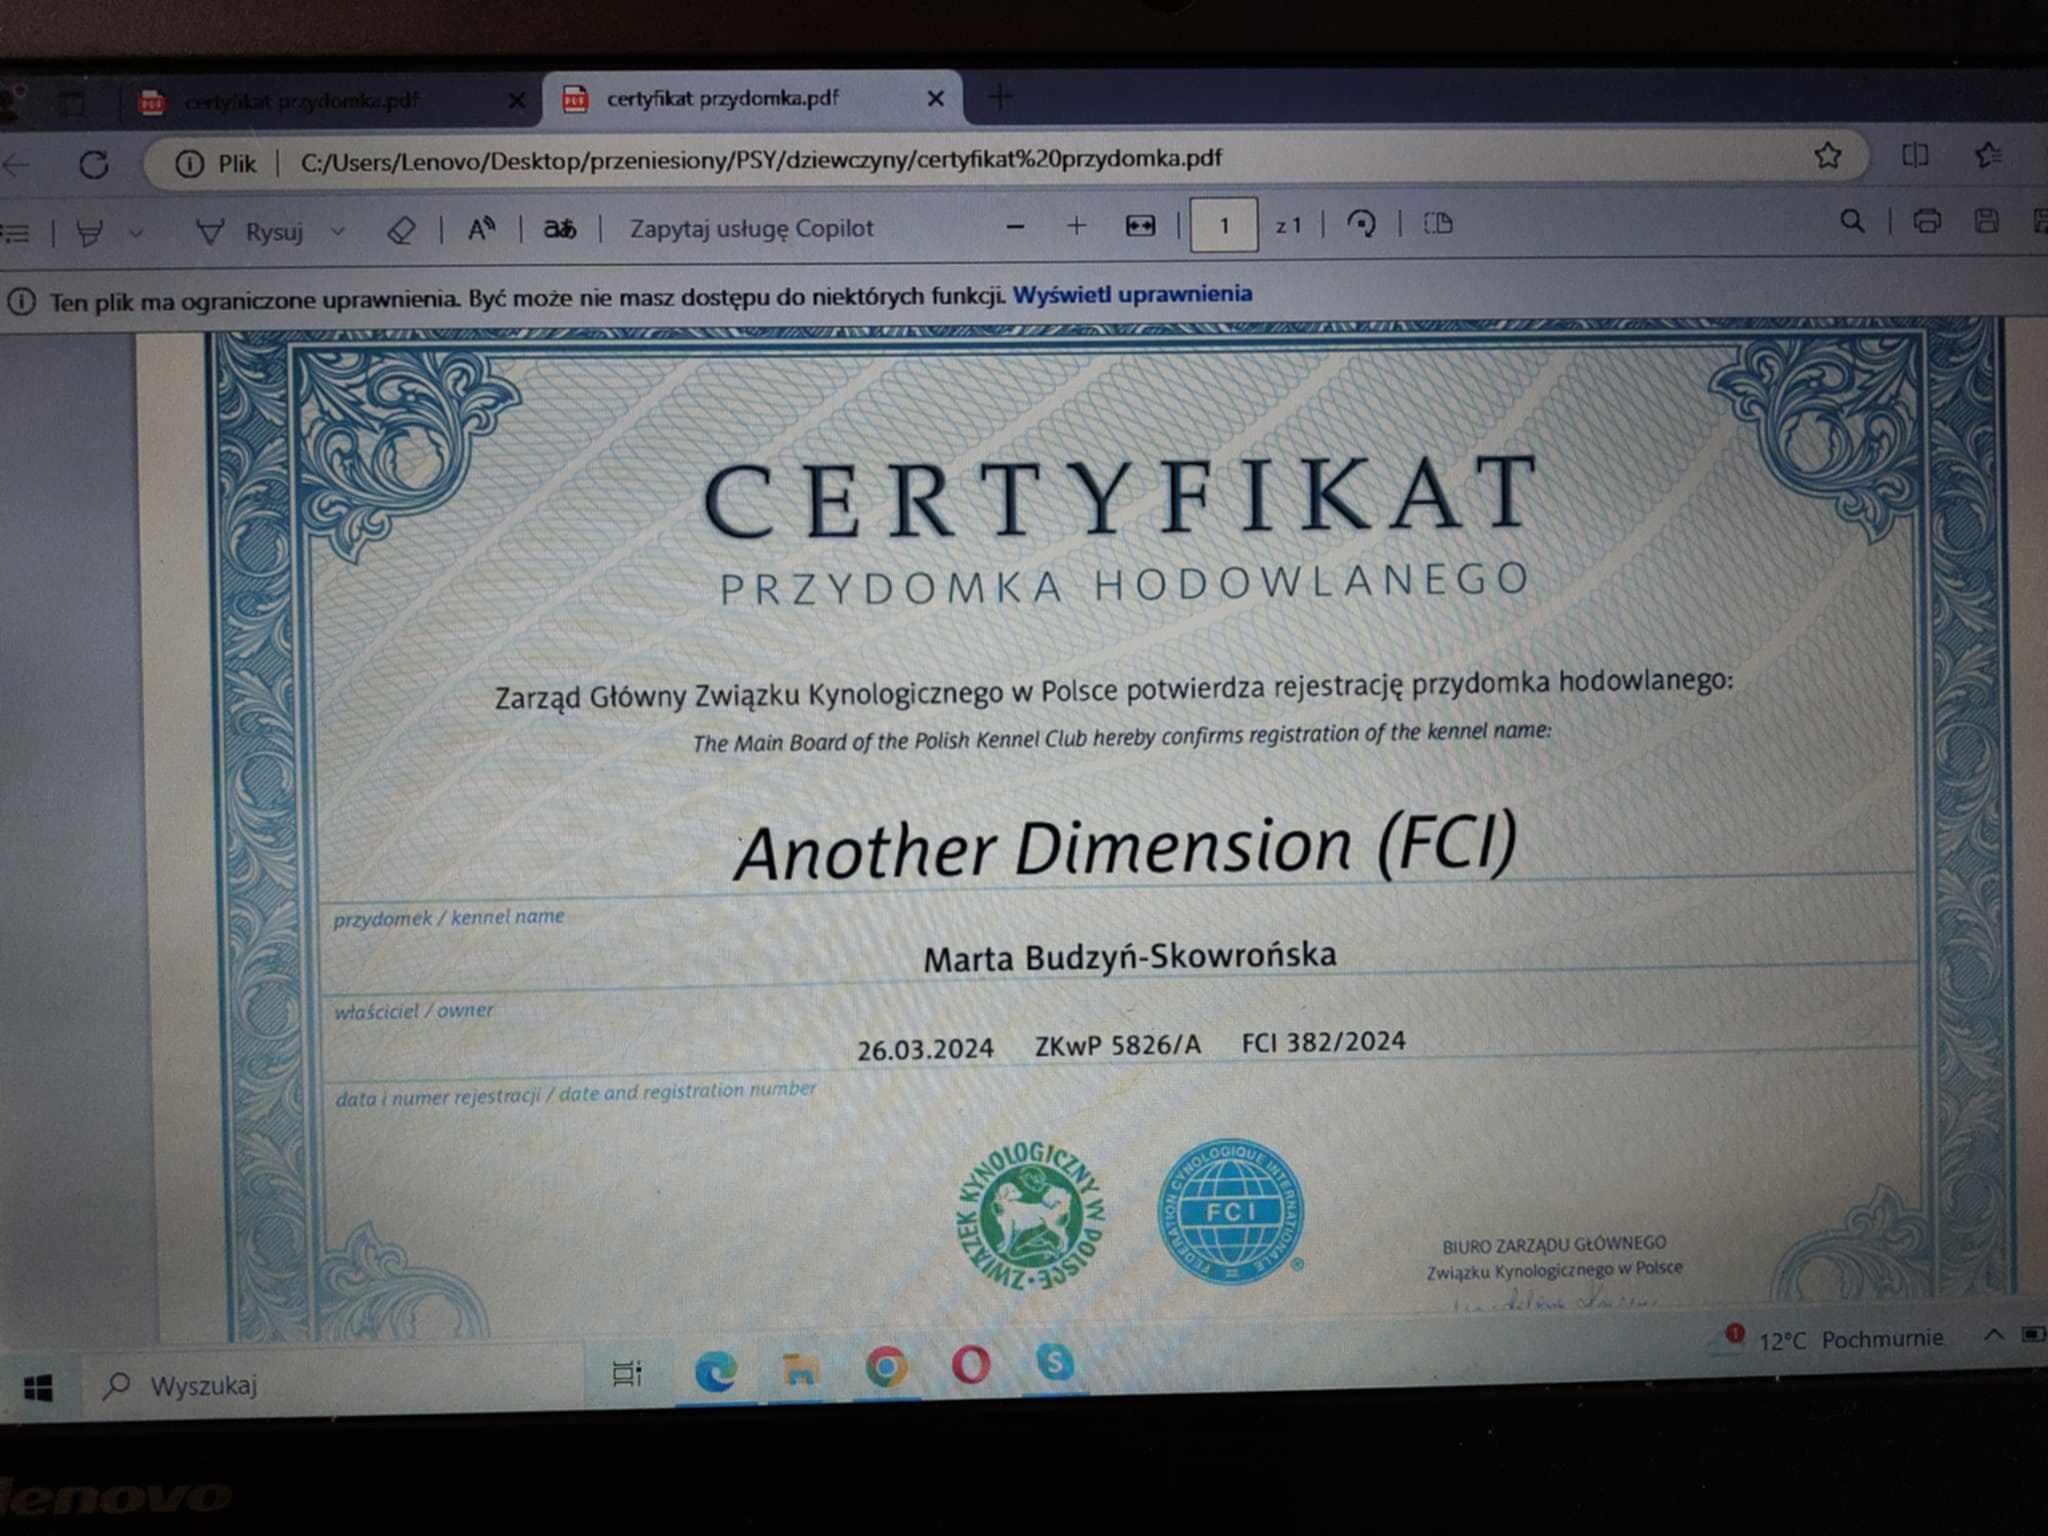
Task: Expand the highlight tool dropdown arrow
Action: pyautogui.click(x=136, y=233)
